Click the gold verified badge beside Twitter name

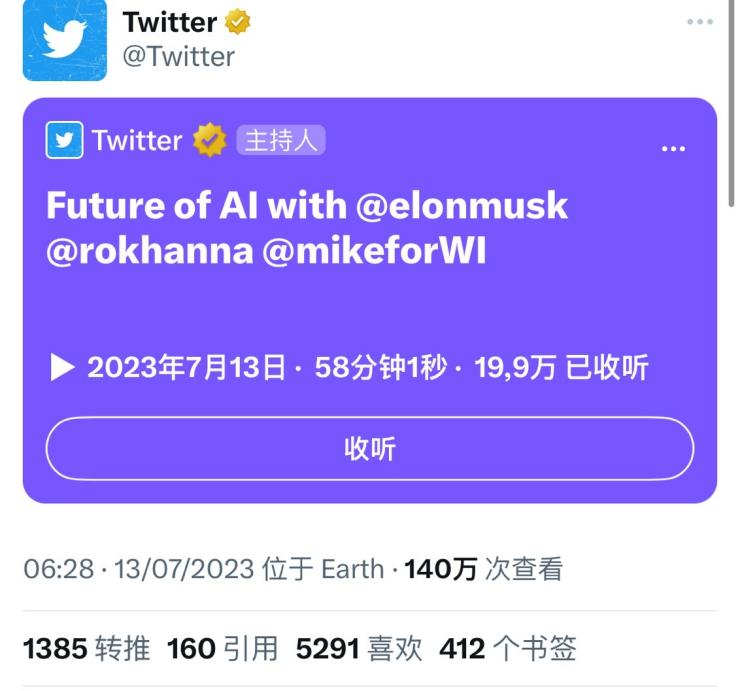coord(237,22)
